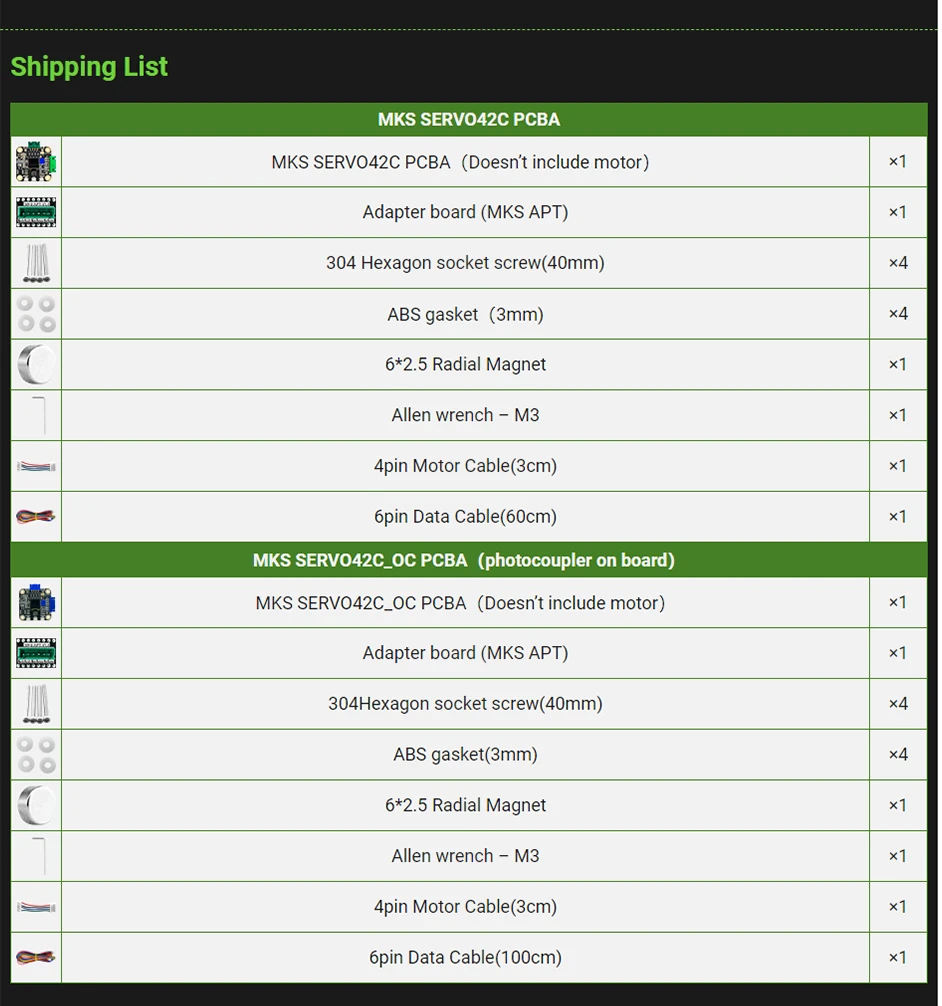This screenshot has width=942, height=1006.
Task: Click the 6pin Data Cable(100cm) text
Action: point(465,958)
